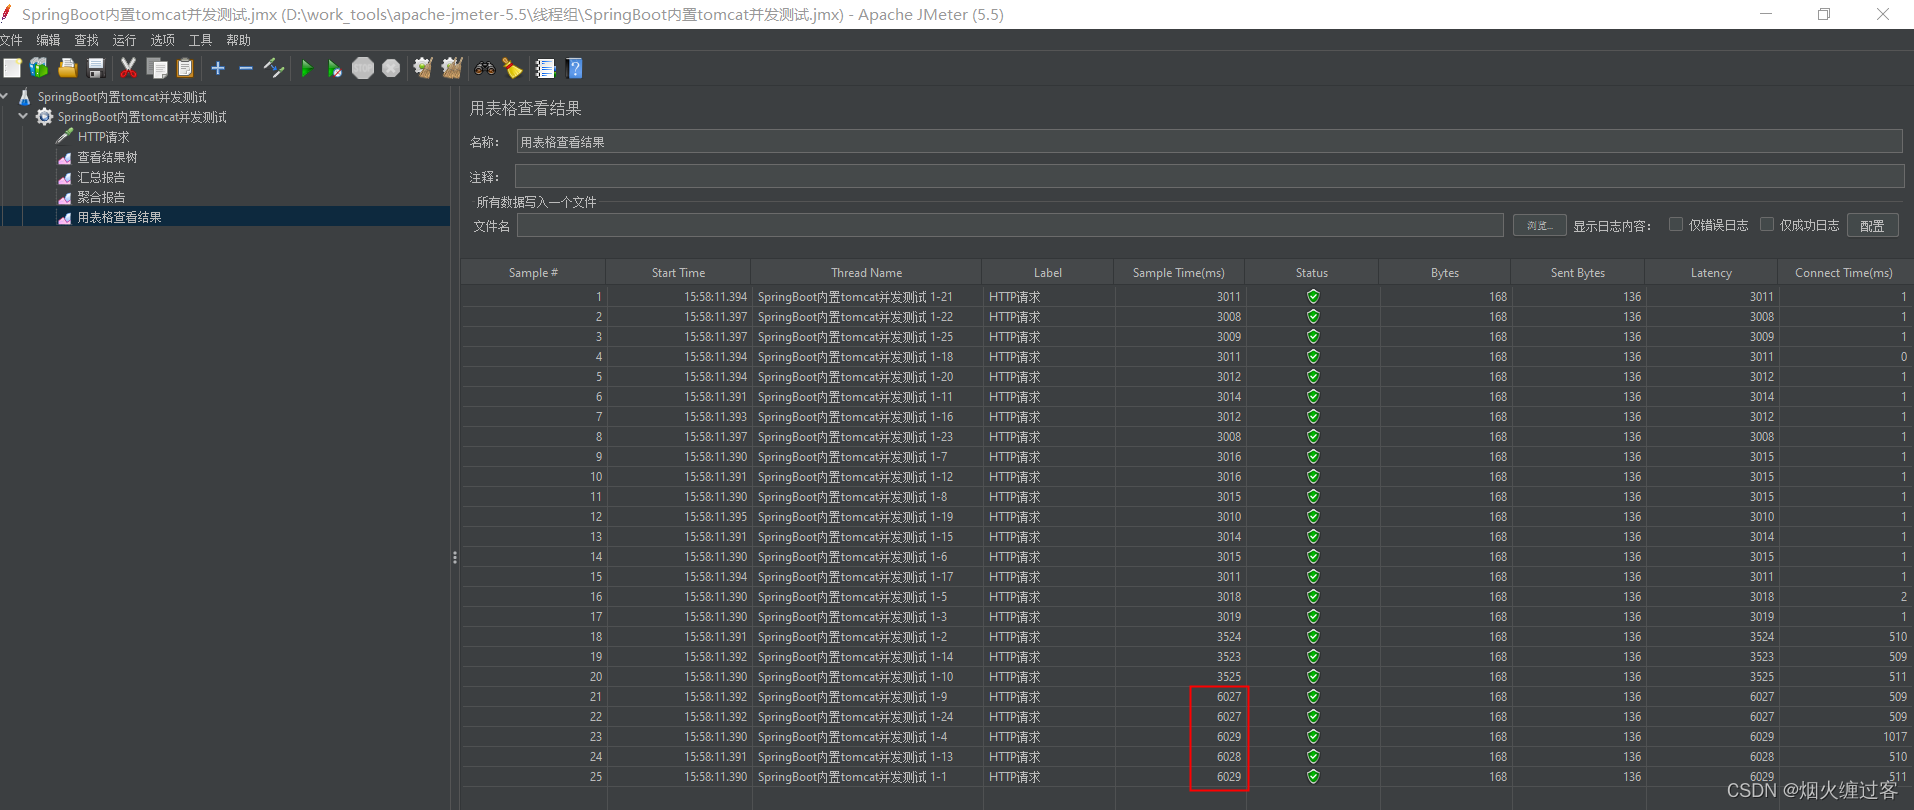Open Search with the binoculars icon
The image size is (1914, 810).
(485, 68)
